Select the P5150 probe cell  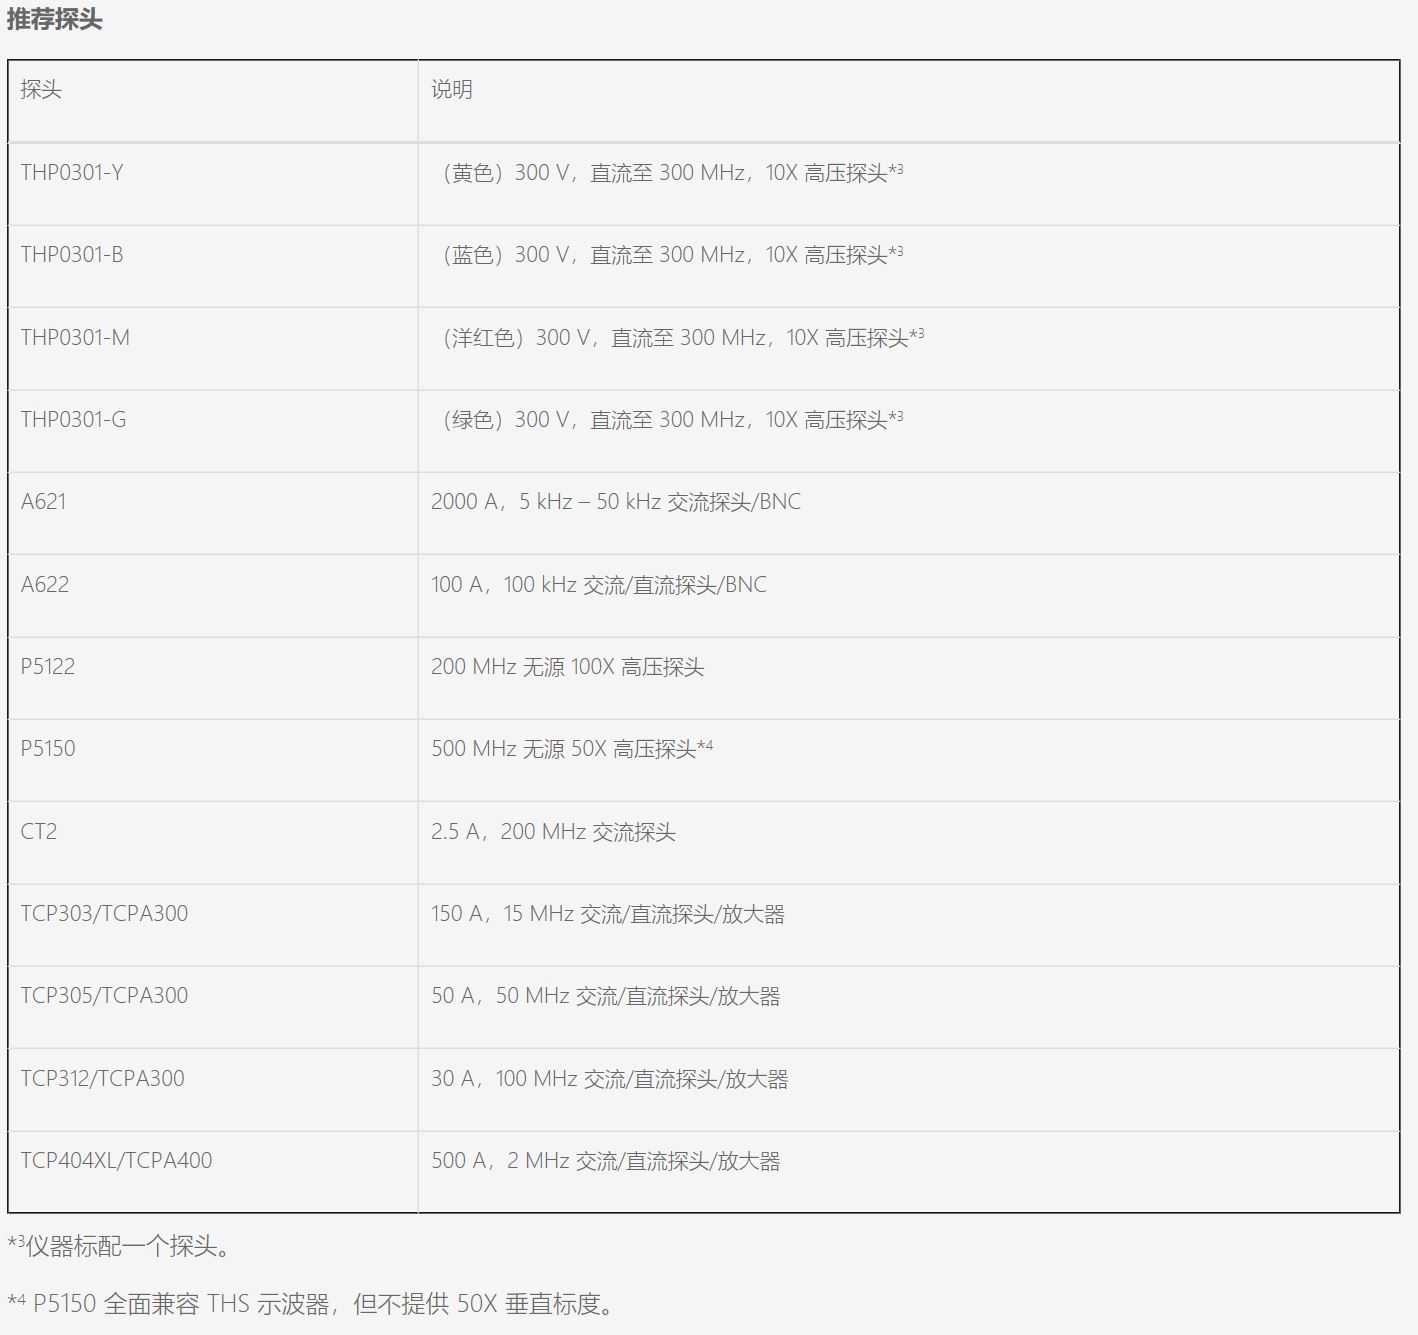(x=48, y=749)
